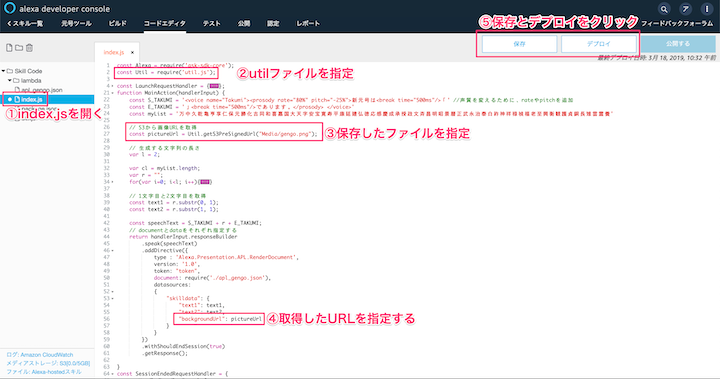Close the index.js editor tab
The height and width of the screenshot is (379, 720).
click(132, 52)
